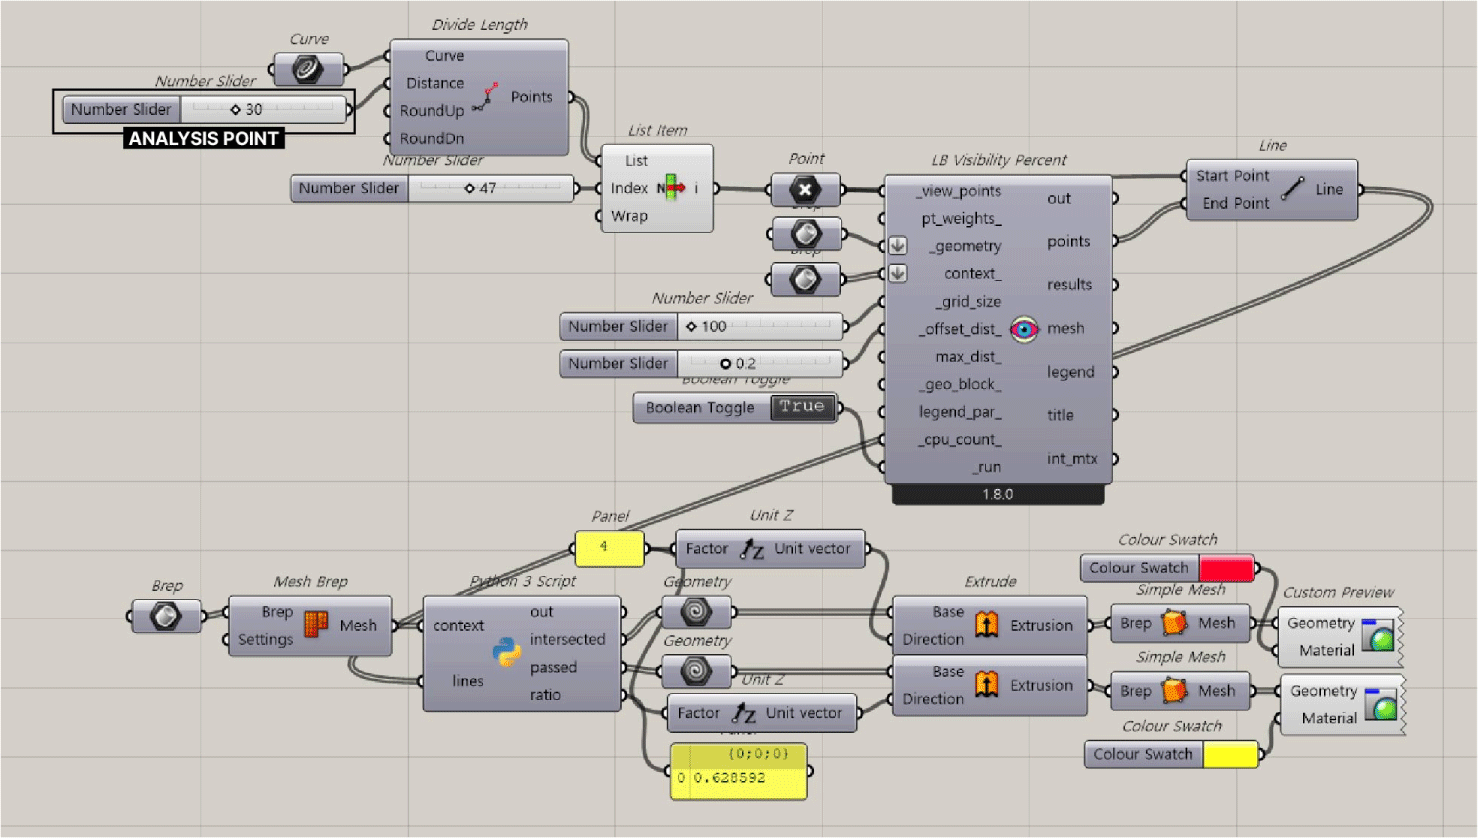Click the _cpu_count_ input label
Viewport: 1478px width, 838px height.
(x=960, y=439)
